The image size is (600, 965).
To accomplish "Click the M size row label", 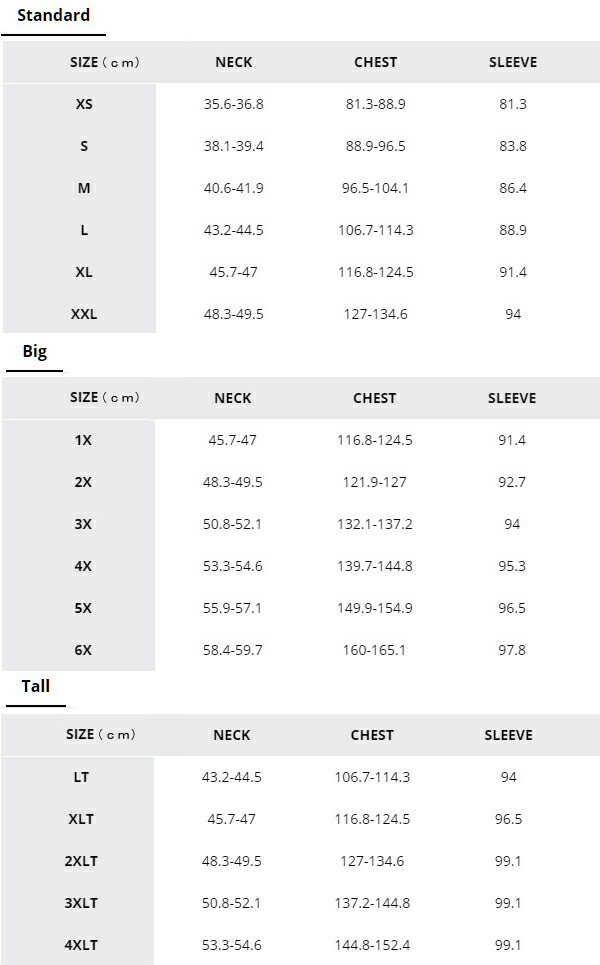I will (x=84, y=188).
